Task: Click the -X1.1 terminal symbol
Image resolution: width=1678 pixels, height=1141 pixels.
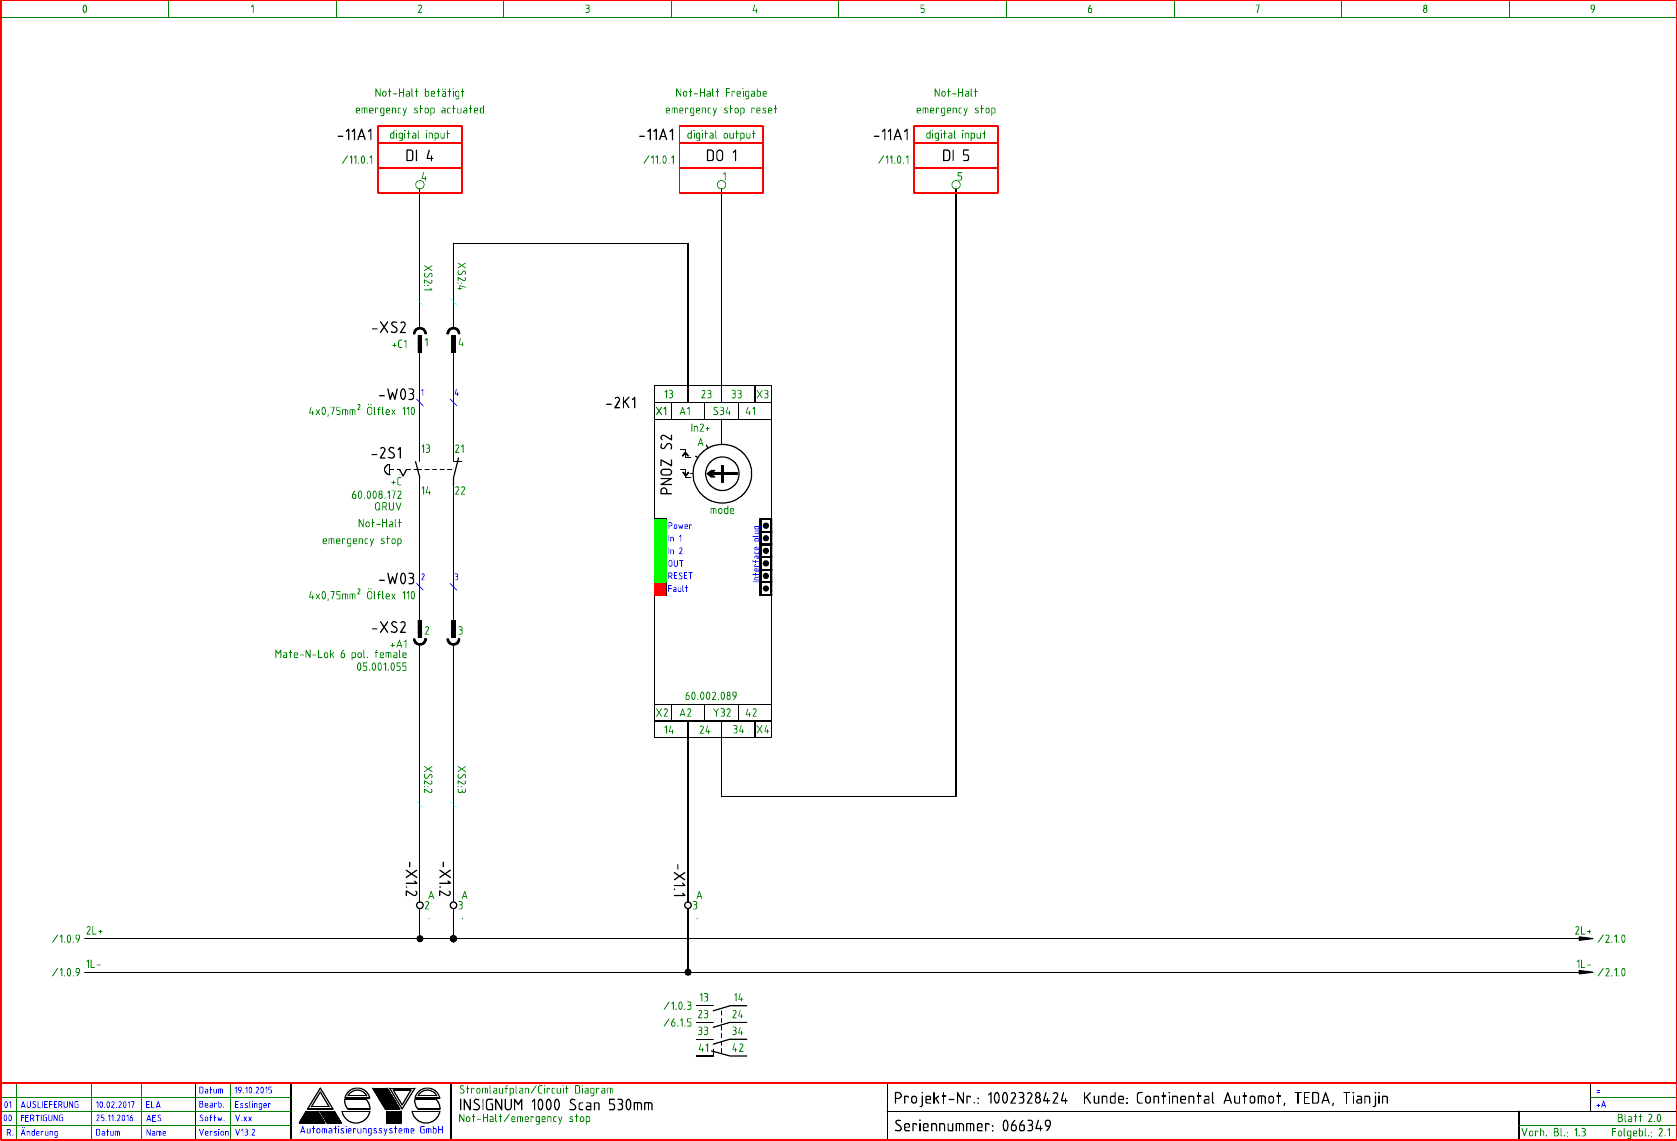Action: (x=688, y=905)
